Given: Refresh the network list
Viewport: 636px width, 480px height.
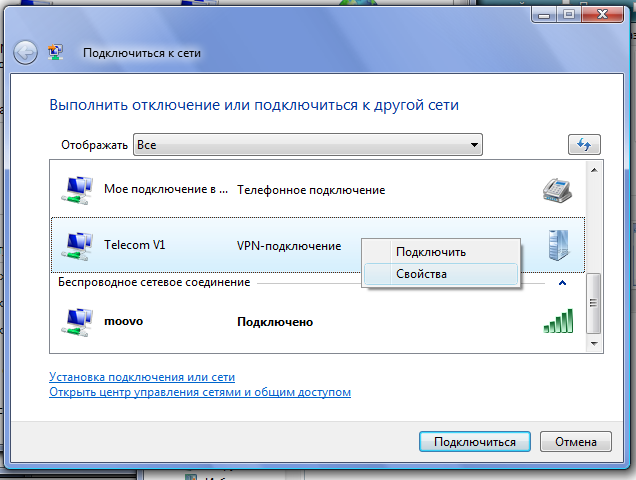Looking at the screenshot, I should (584, 144).
